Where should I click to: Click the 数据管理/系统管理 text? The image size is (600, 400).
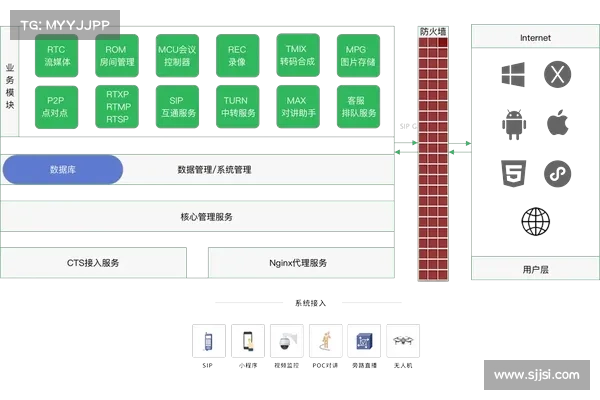point(214,170)
